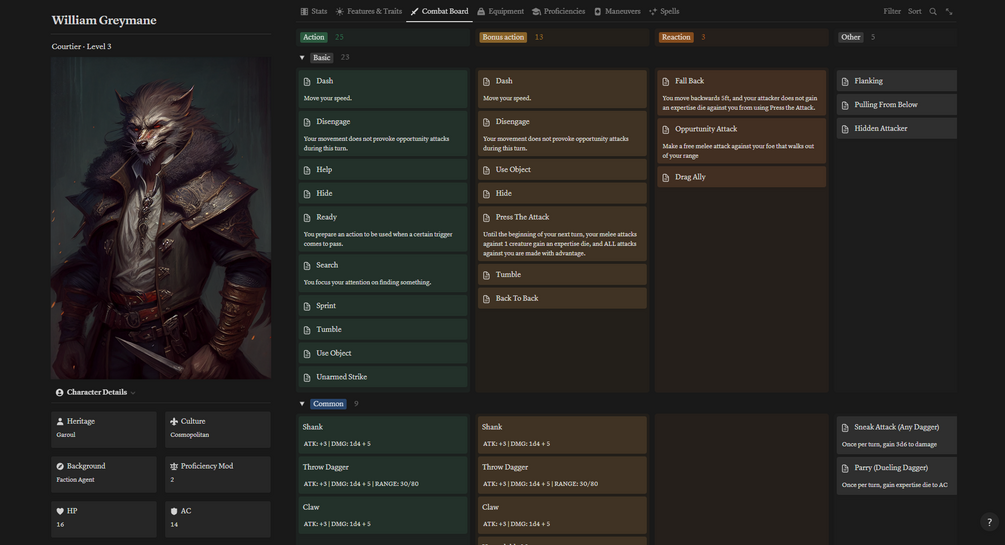This screenshot has height=545, width=1005.
Task: Click the Oppurtunity Attack page icon
Action: tap(666, 130)
